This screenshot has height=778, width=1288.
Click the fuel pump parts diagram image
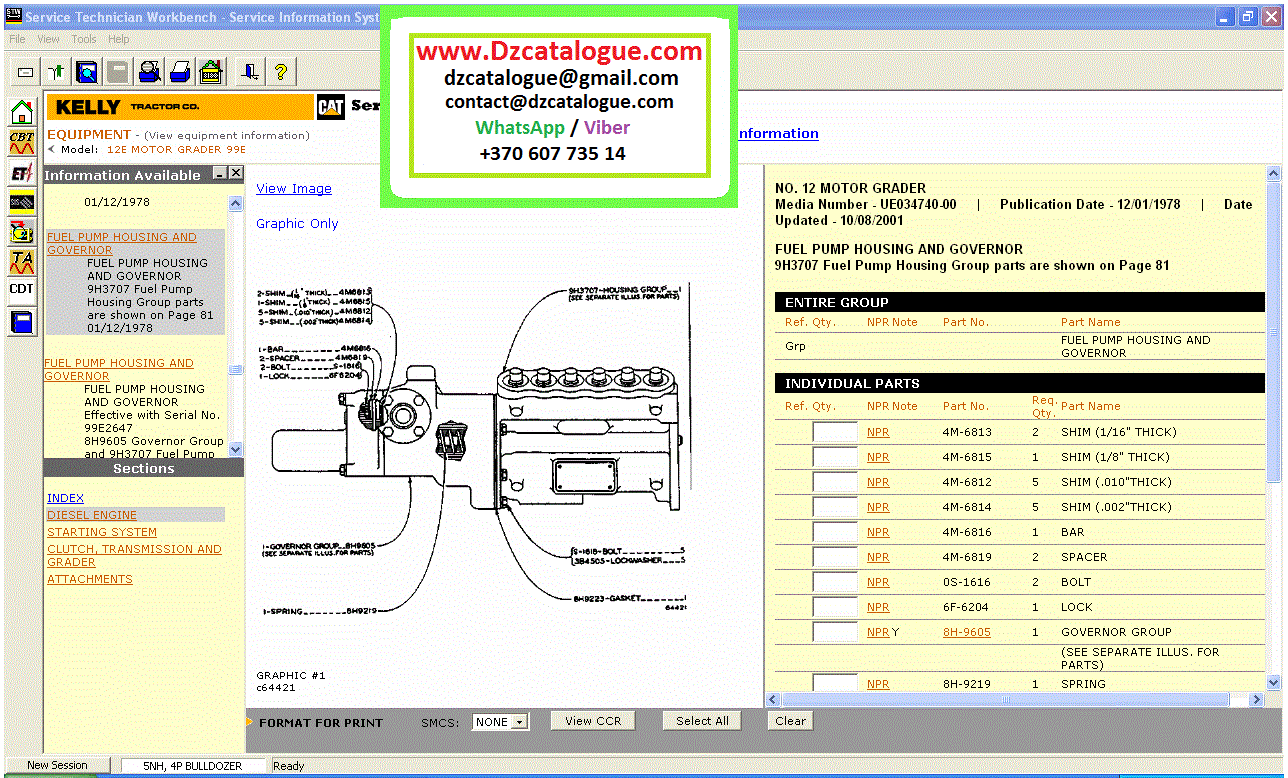[x=472, y=448]
